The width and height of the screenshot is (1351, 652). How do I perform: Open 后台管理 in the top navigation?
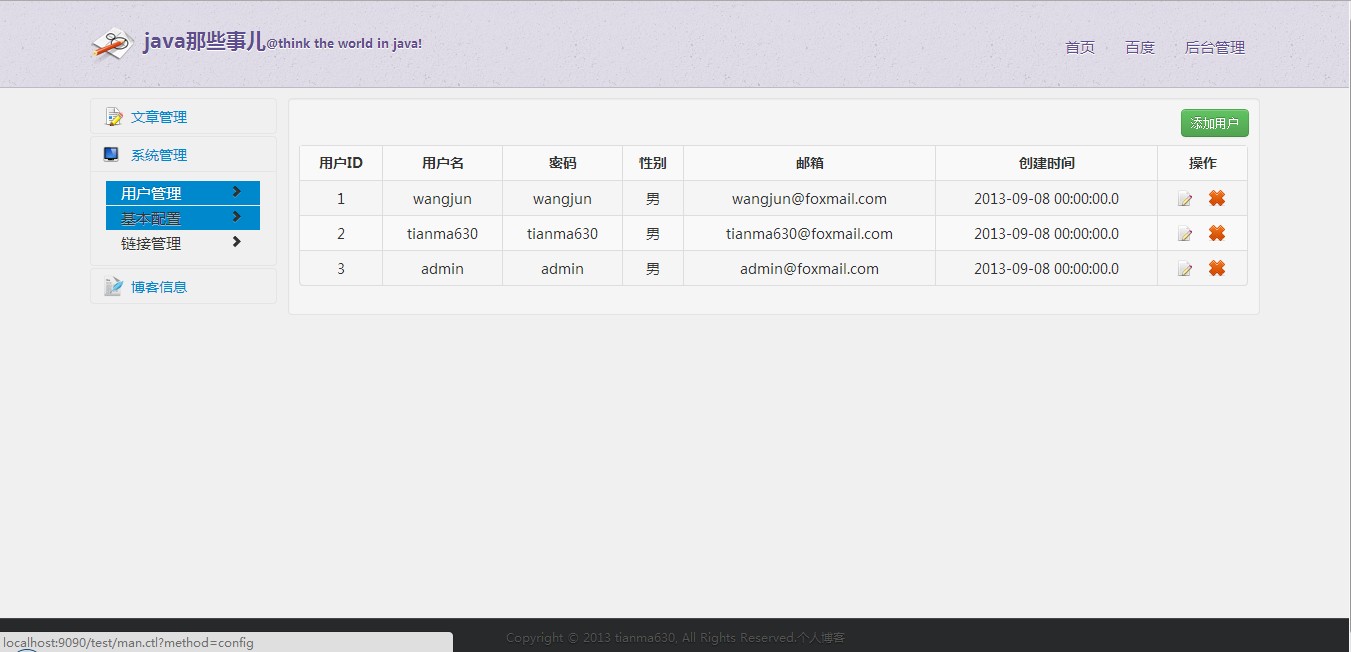tap(1215, 47)
